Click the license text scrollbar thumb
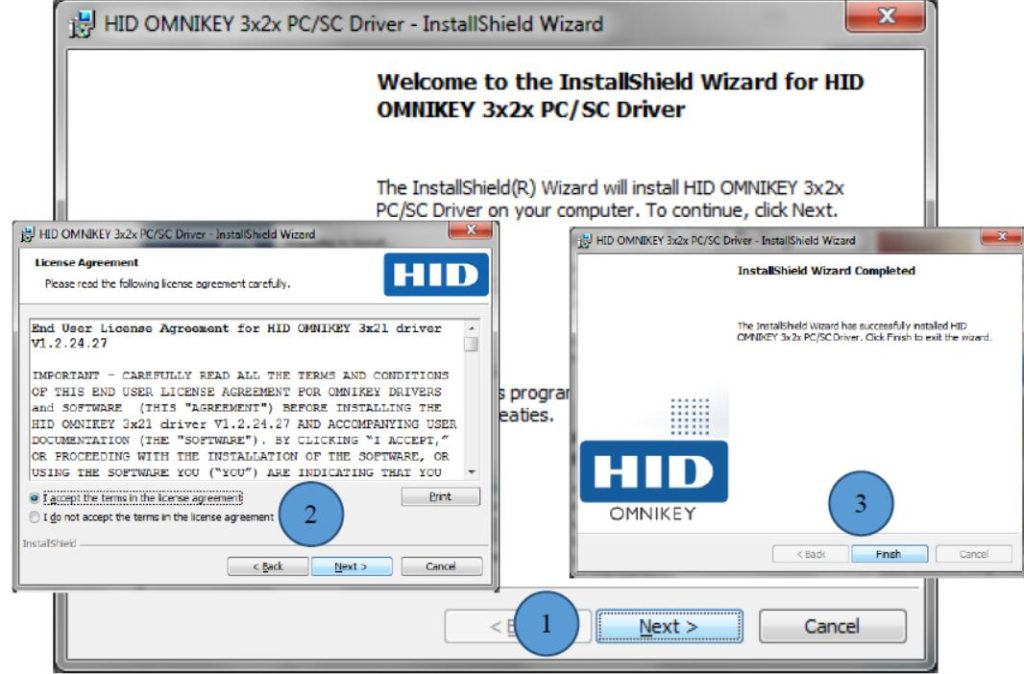Viewport: 1024px width, 674px height. [x=472, y=344]
